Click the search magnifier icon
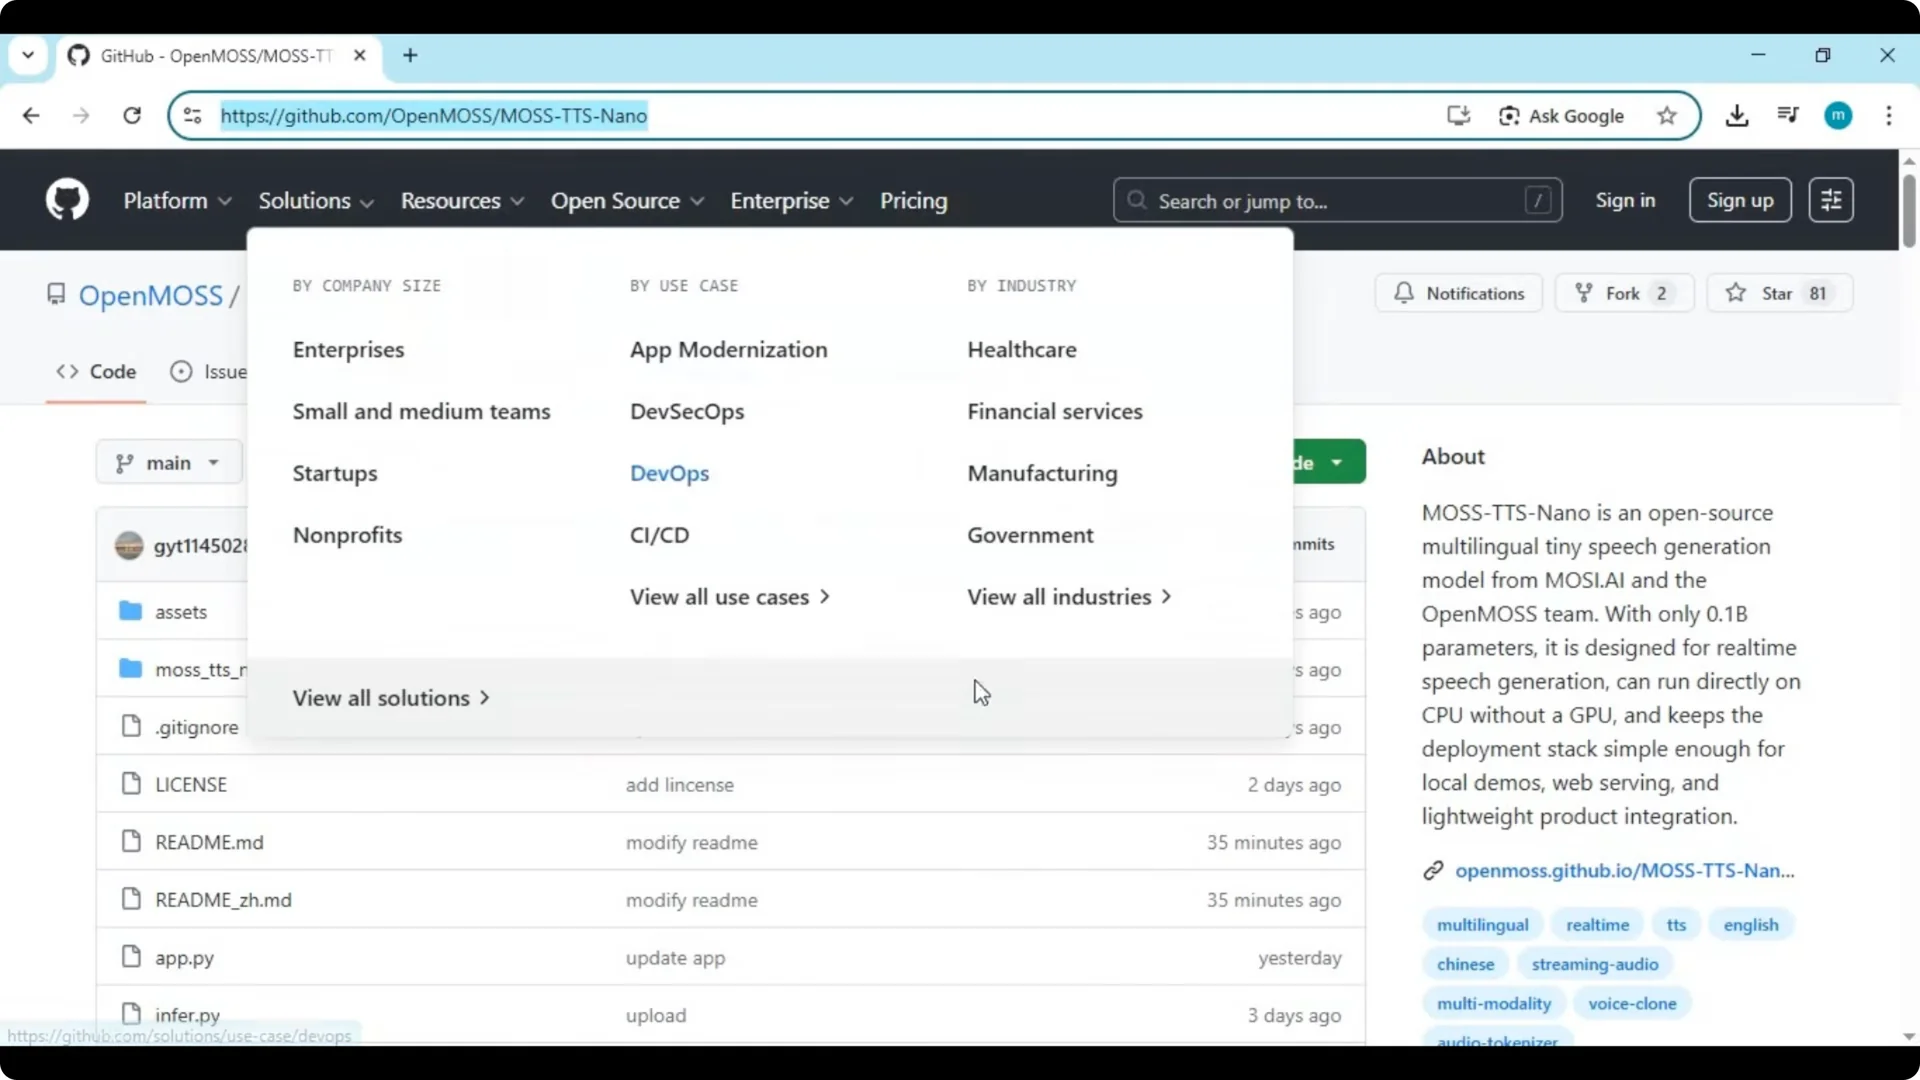Screen dimensions: 1920x1080 pyautogui.click(x=1137, y=200)
